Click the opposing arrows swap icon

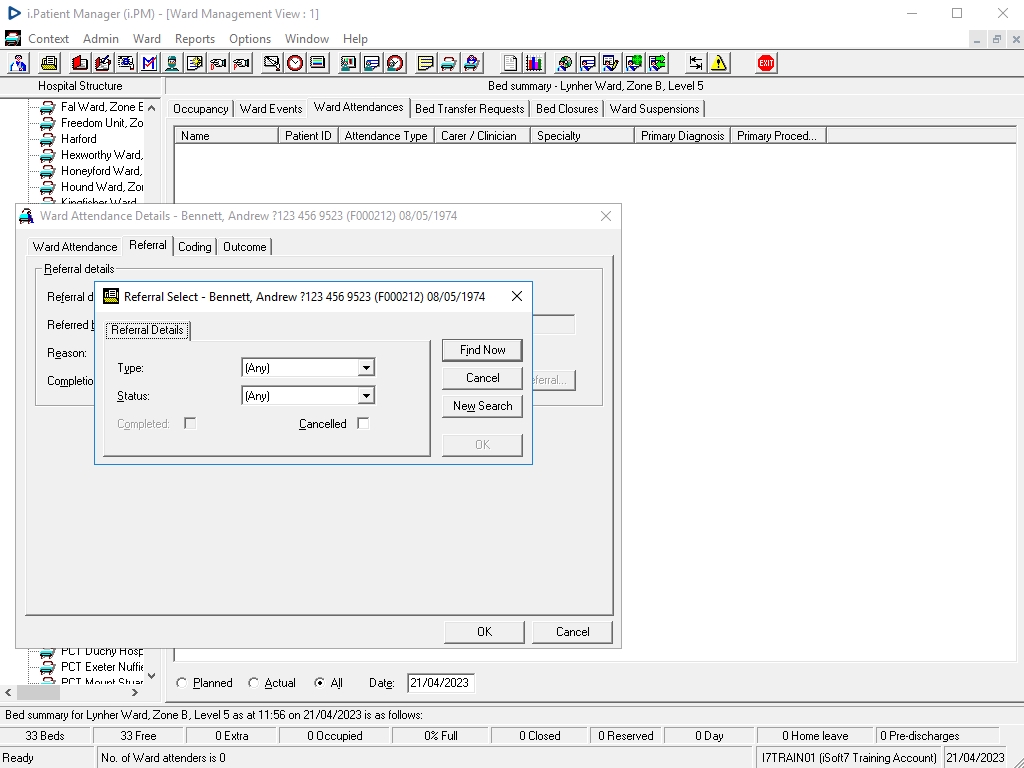[696, 63]
